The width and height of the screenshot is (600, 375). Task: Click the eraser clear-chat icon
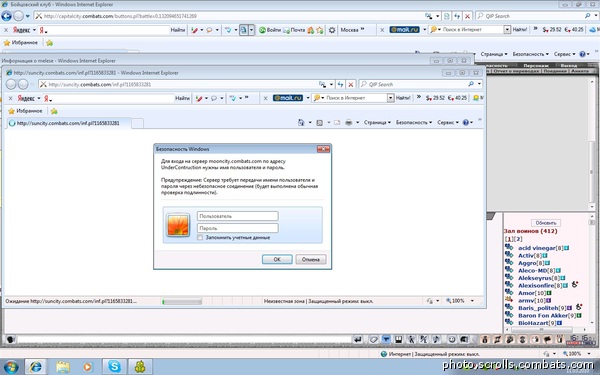[373, 339]
